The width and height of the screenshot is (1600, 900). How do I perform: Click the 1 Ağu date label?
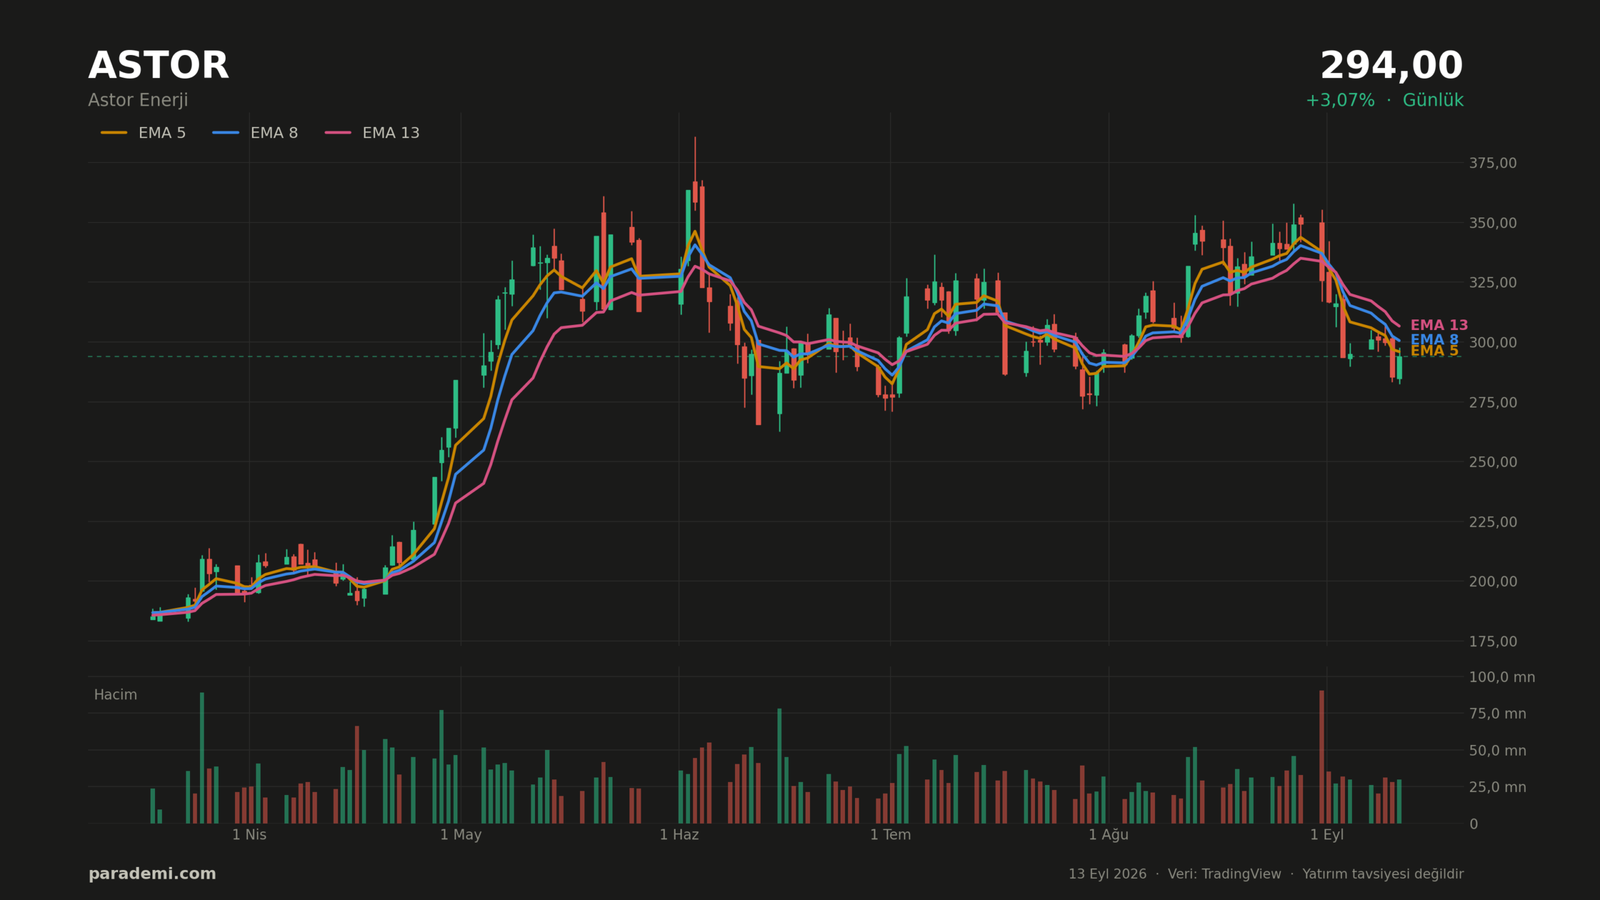click(1108, 835)
